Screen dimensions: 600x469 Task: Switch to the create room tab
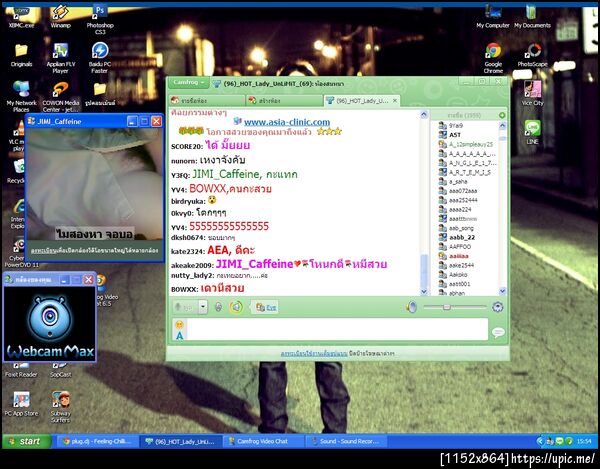tap(284, 101)
